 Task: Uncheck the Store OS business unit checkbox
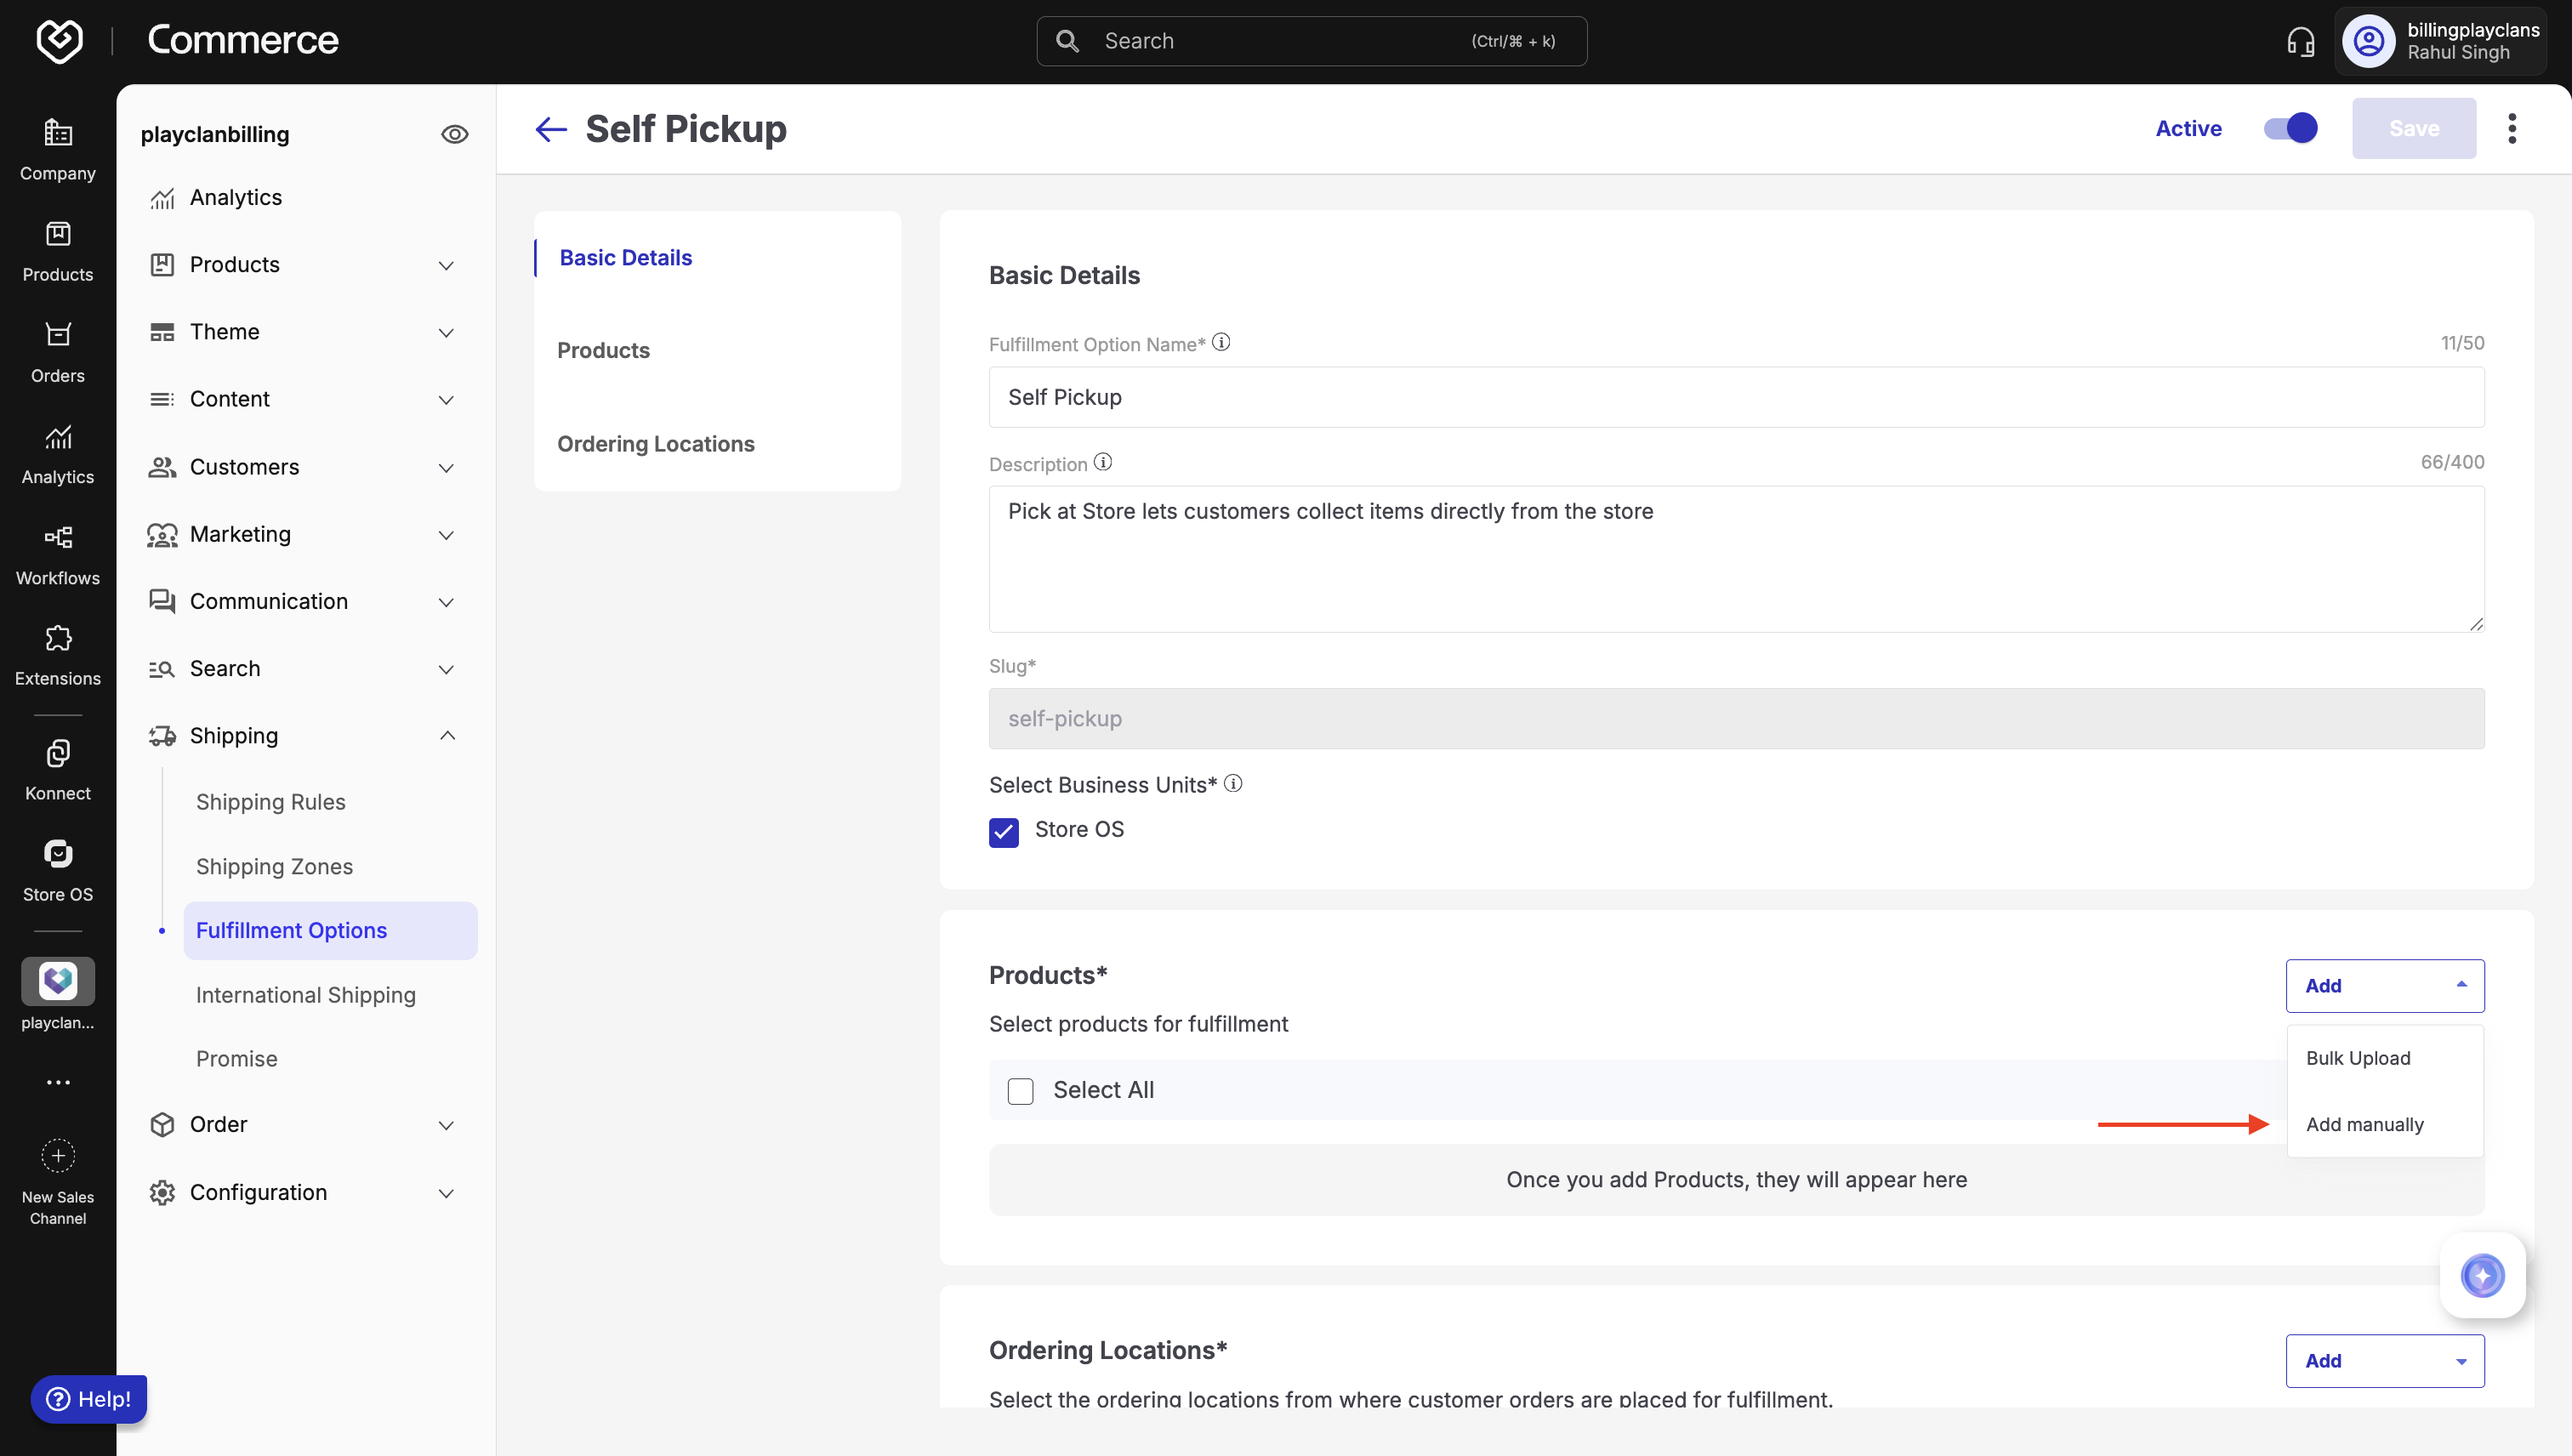click(x=1003, y=832)
